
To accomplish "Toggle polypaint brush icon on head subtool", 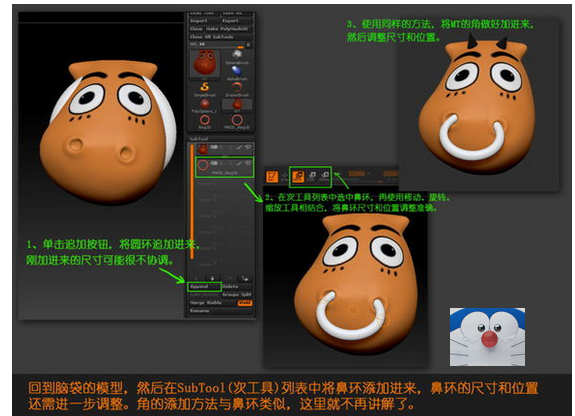I will point(239,147).
